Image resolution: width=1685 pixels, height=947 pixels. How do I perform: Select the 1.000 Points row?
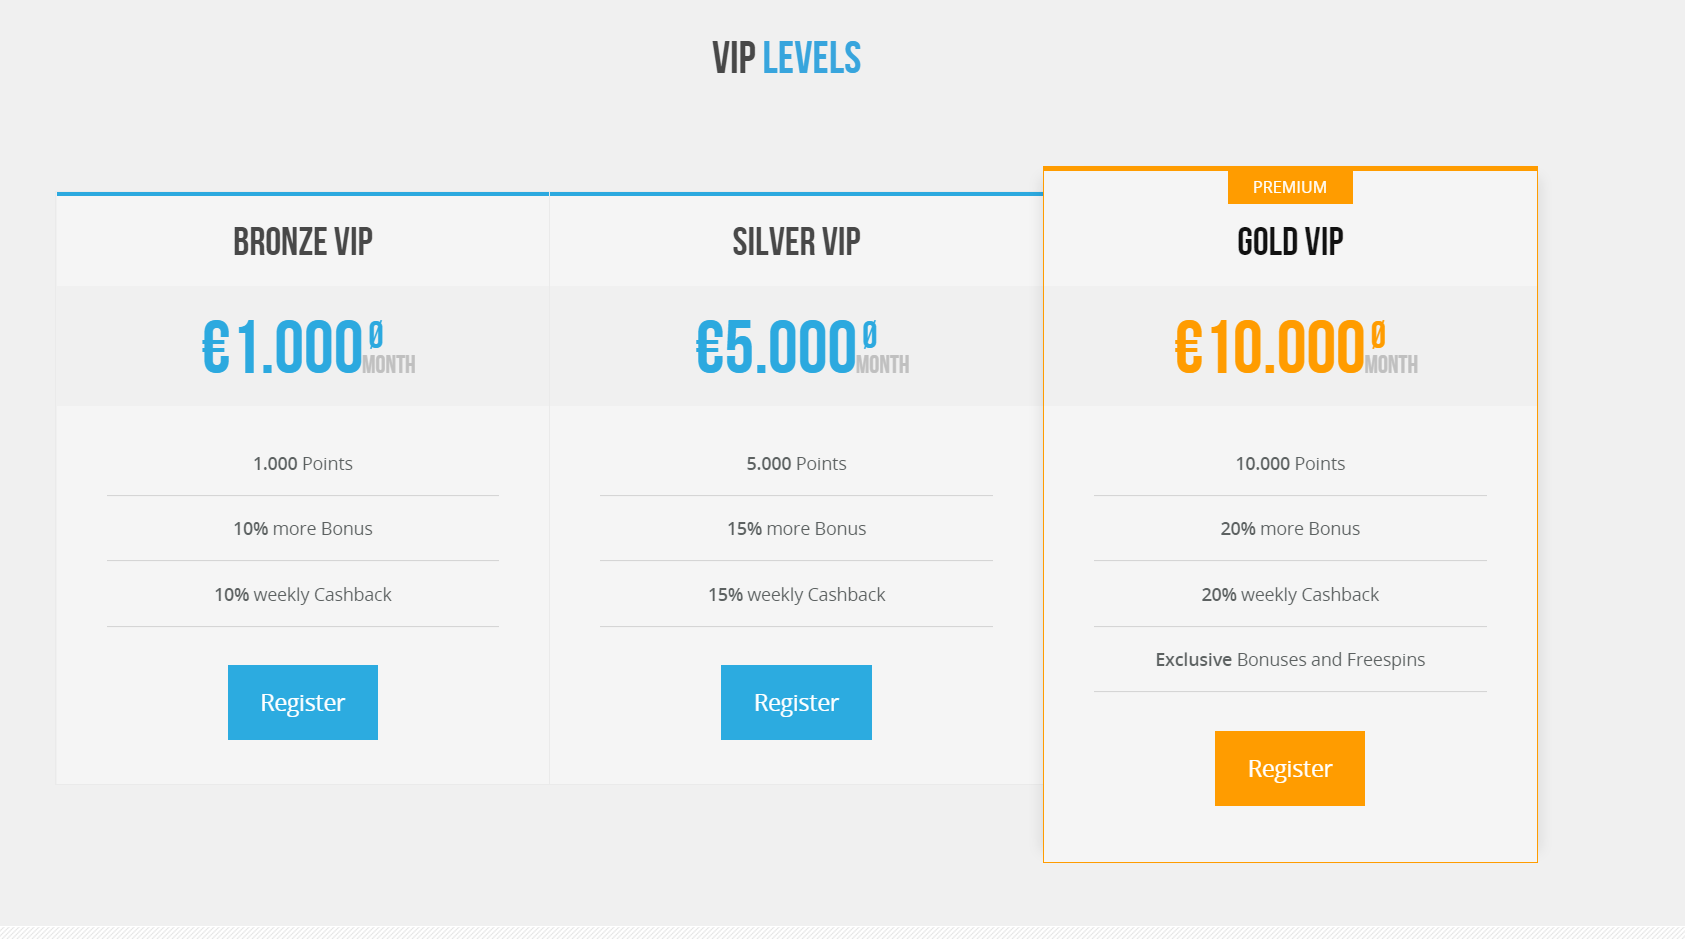point(303,463)
